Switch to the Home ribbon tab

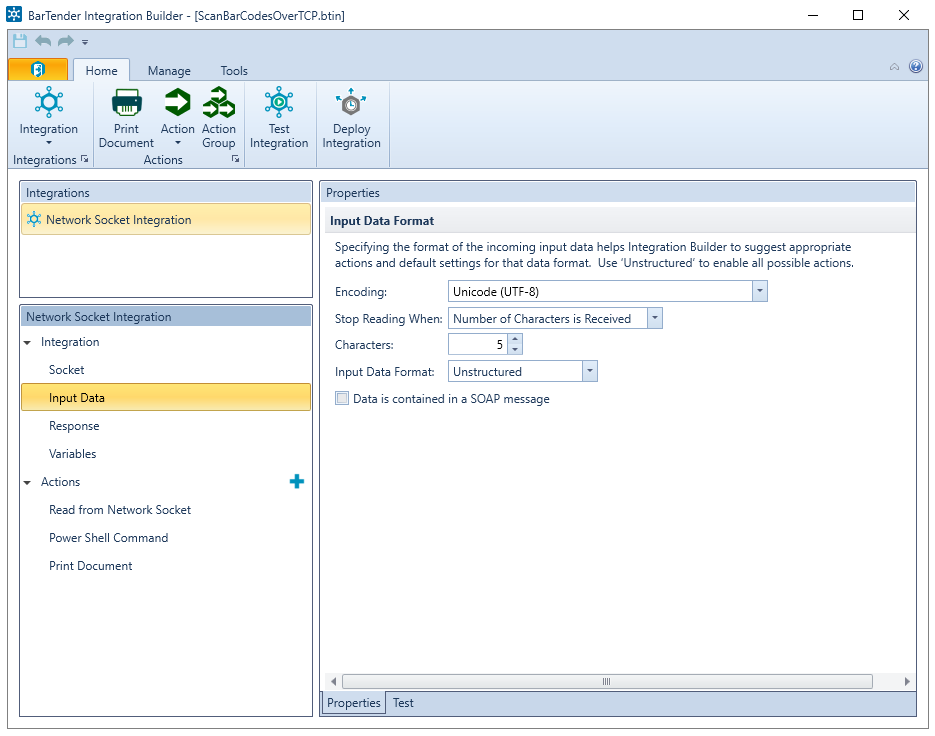tap(101, 70)
